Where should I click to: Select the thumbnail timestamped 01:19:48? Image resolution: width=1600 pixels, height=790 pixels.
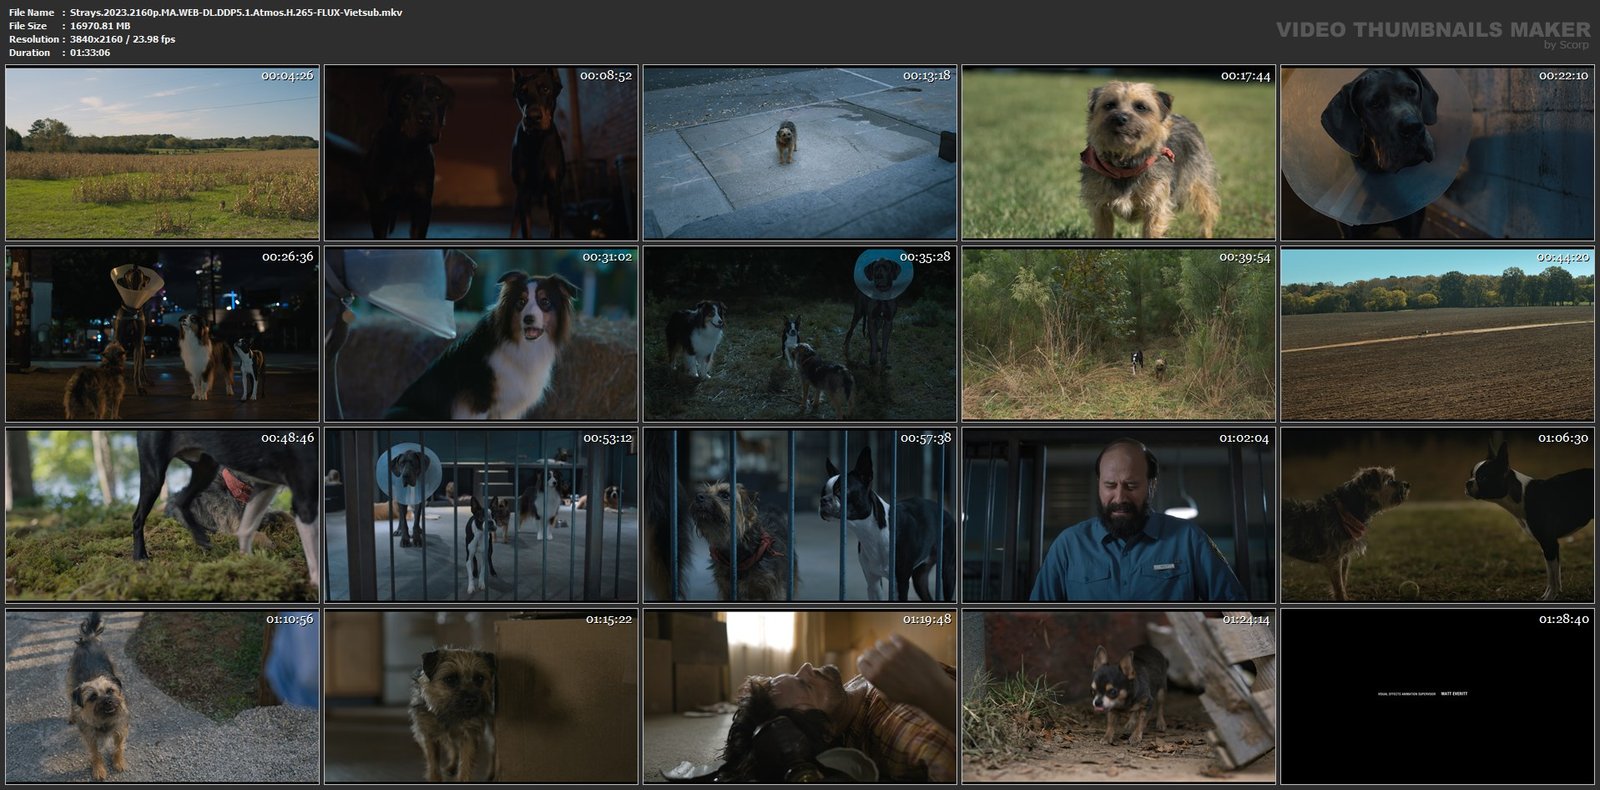[x=800, y=697]
